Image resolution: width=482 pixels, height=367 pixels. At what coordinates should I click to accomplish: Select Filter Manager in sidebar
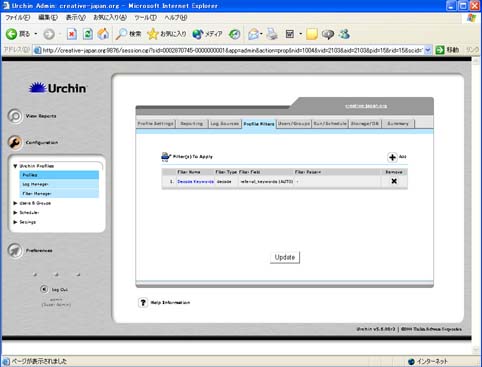pyautogui.click(x=59, y=193)
